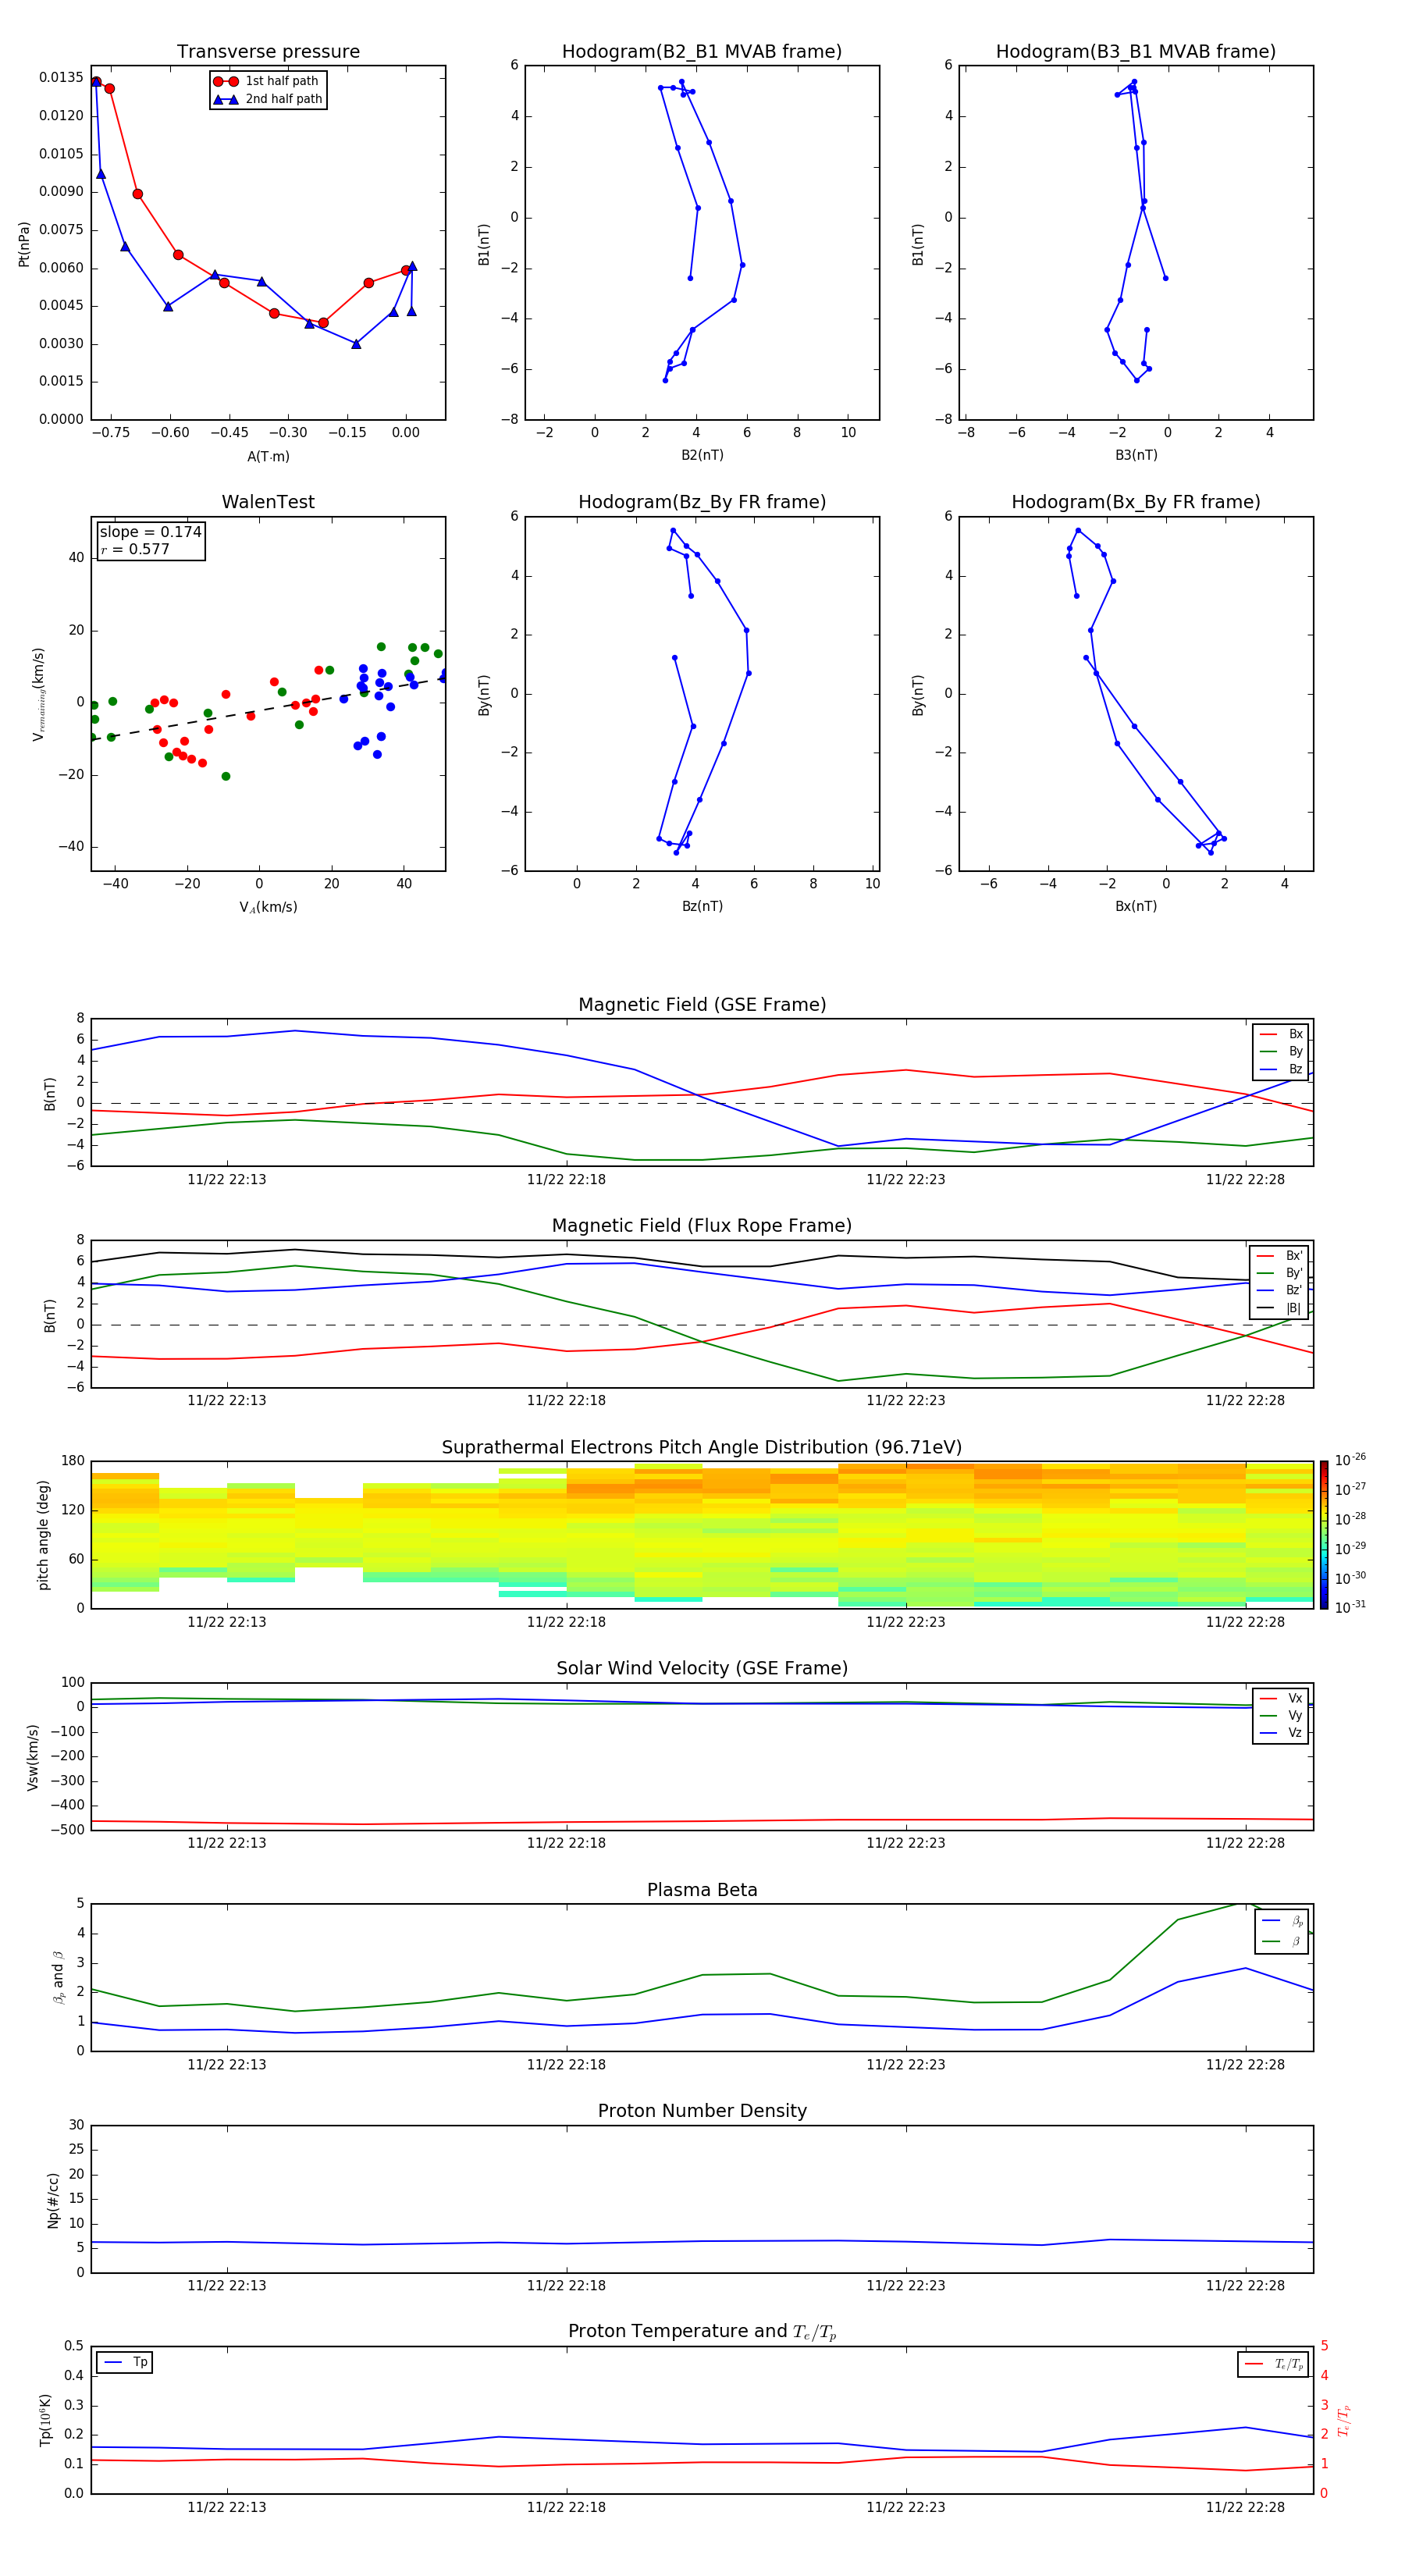Click the 'B3(nT)' x-axis label

point(1136,455)
